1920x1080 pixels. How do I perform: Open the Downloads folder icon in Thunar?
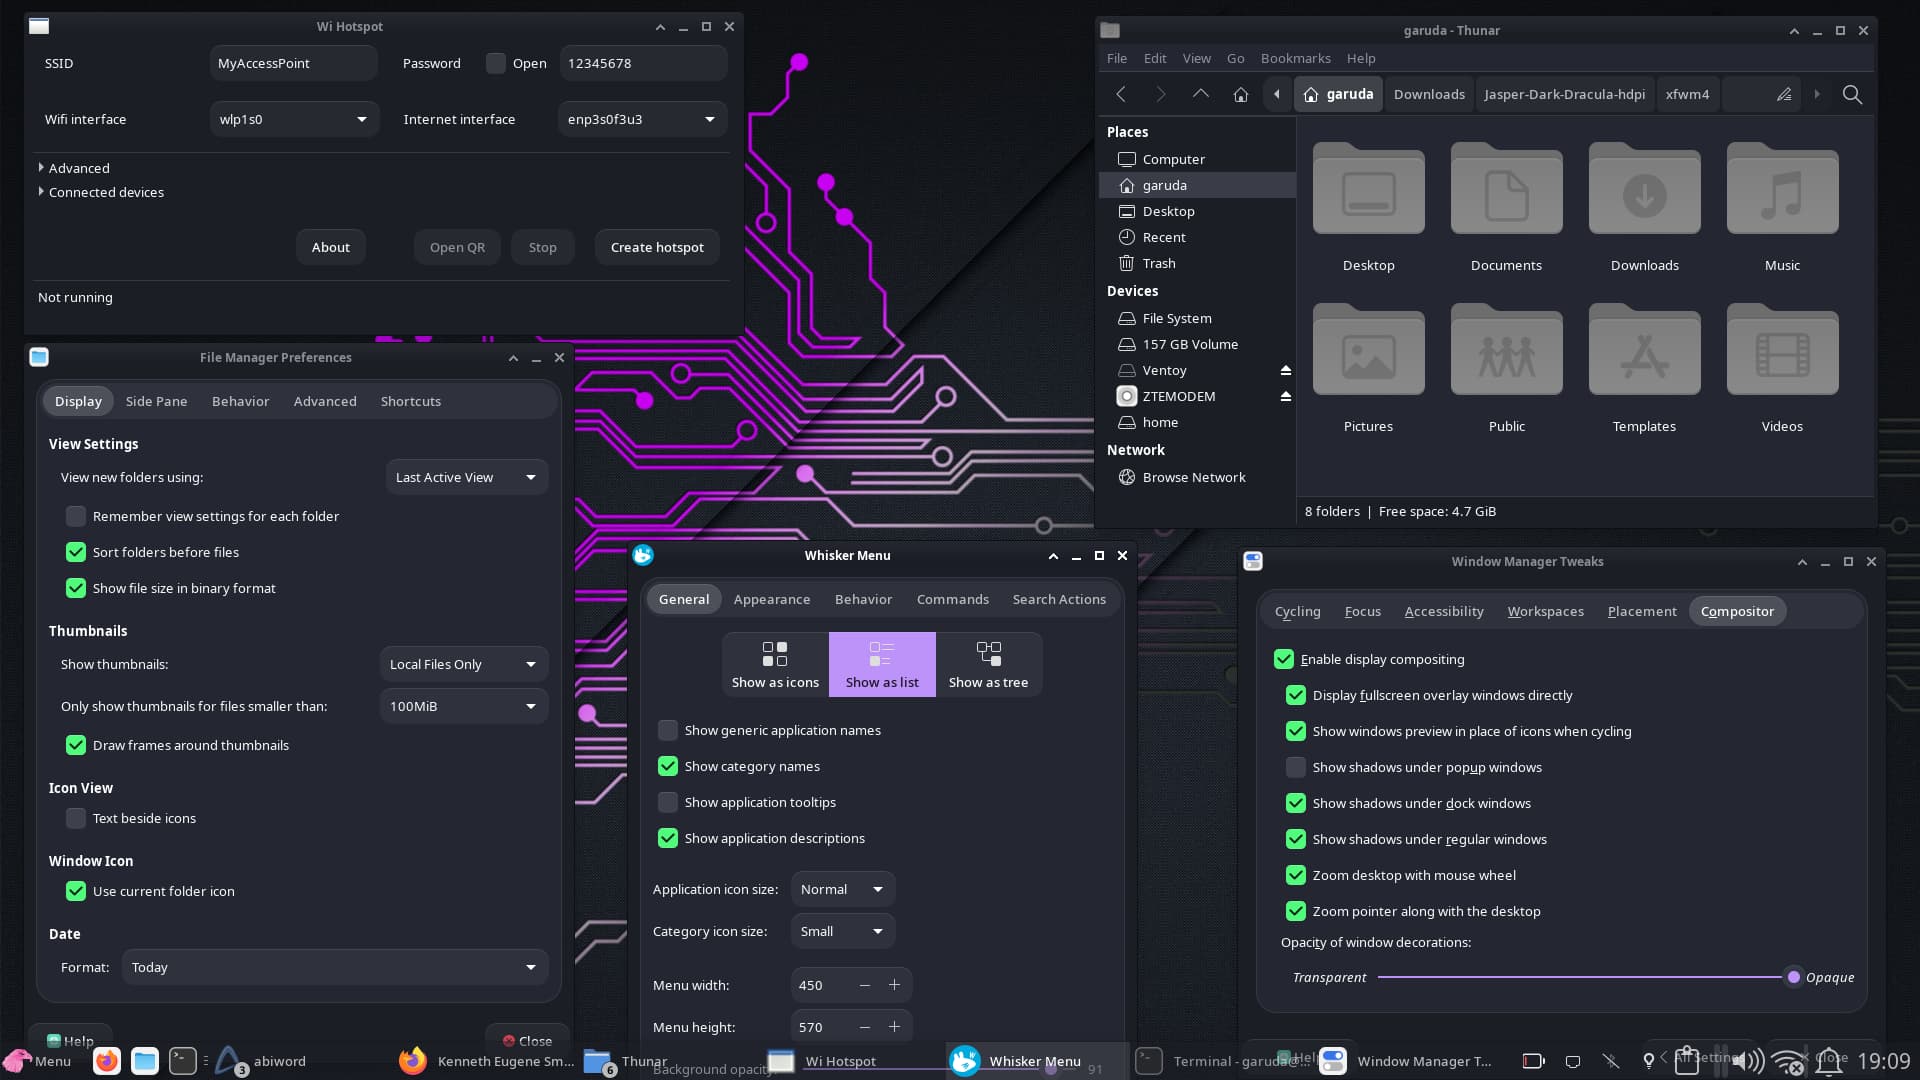coord(1644,189)
